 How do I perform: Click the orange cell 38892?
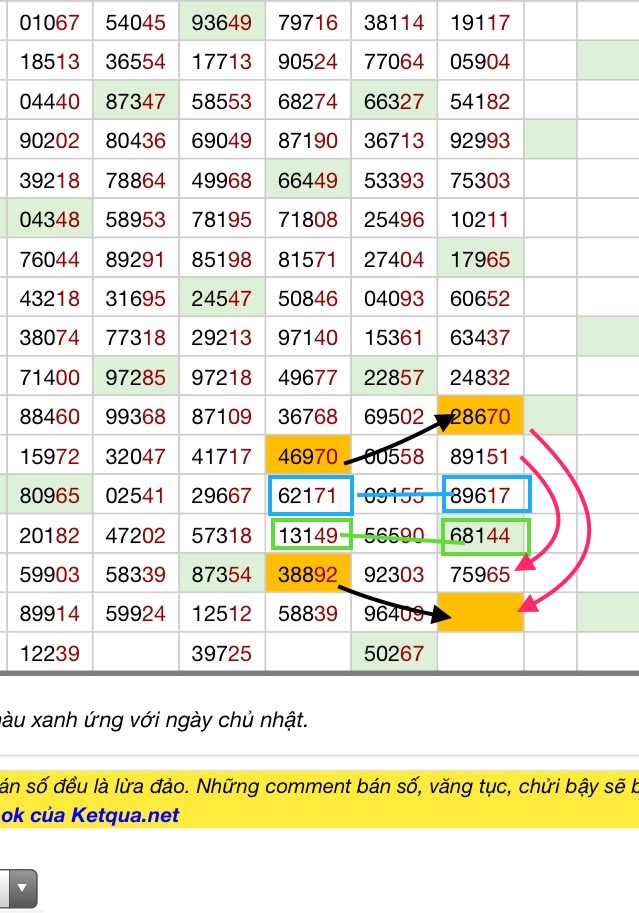click(308, 576)
